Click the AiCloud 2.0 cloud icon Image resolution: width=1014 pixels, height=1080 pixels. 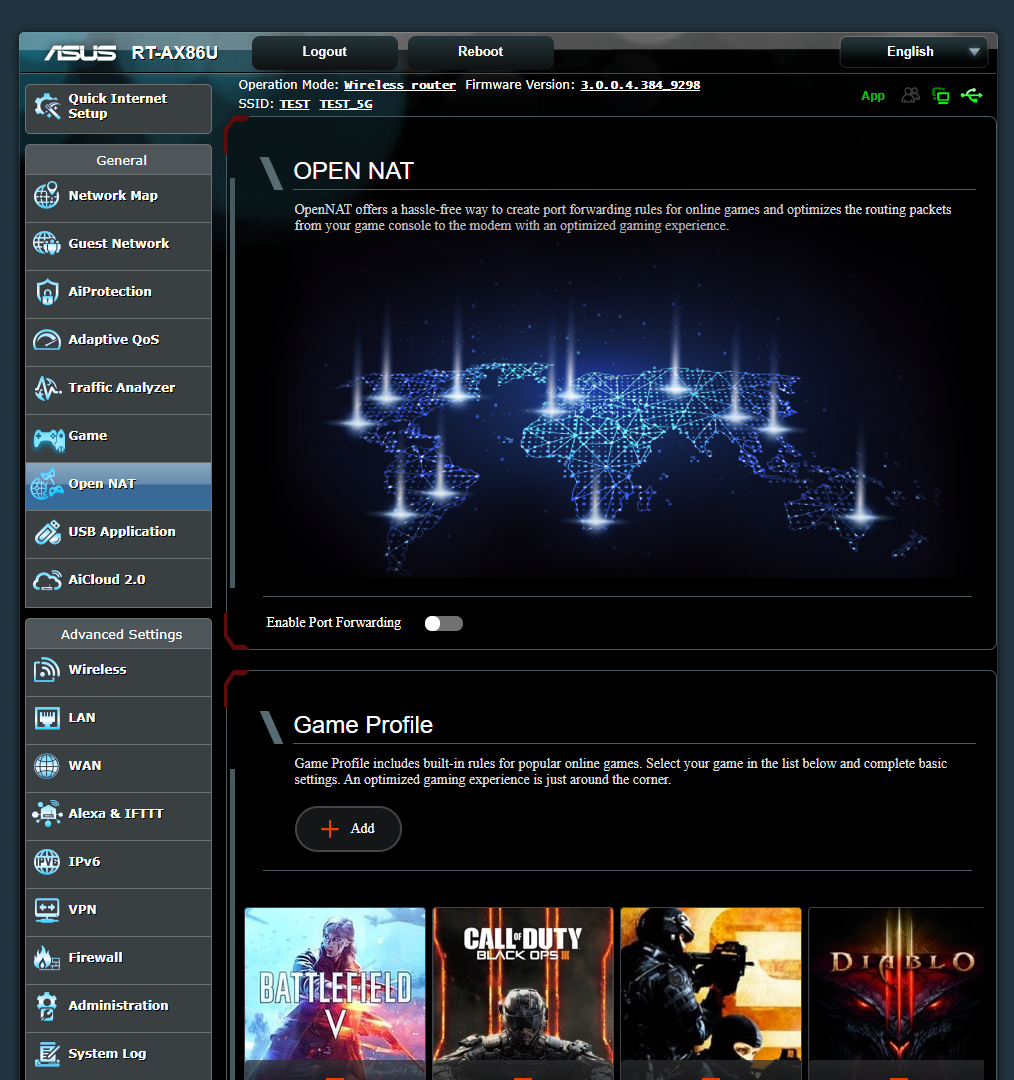pyautogui.click(x=47, y=580)
